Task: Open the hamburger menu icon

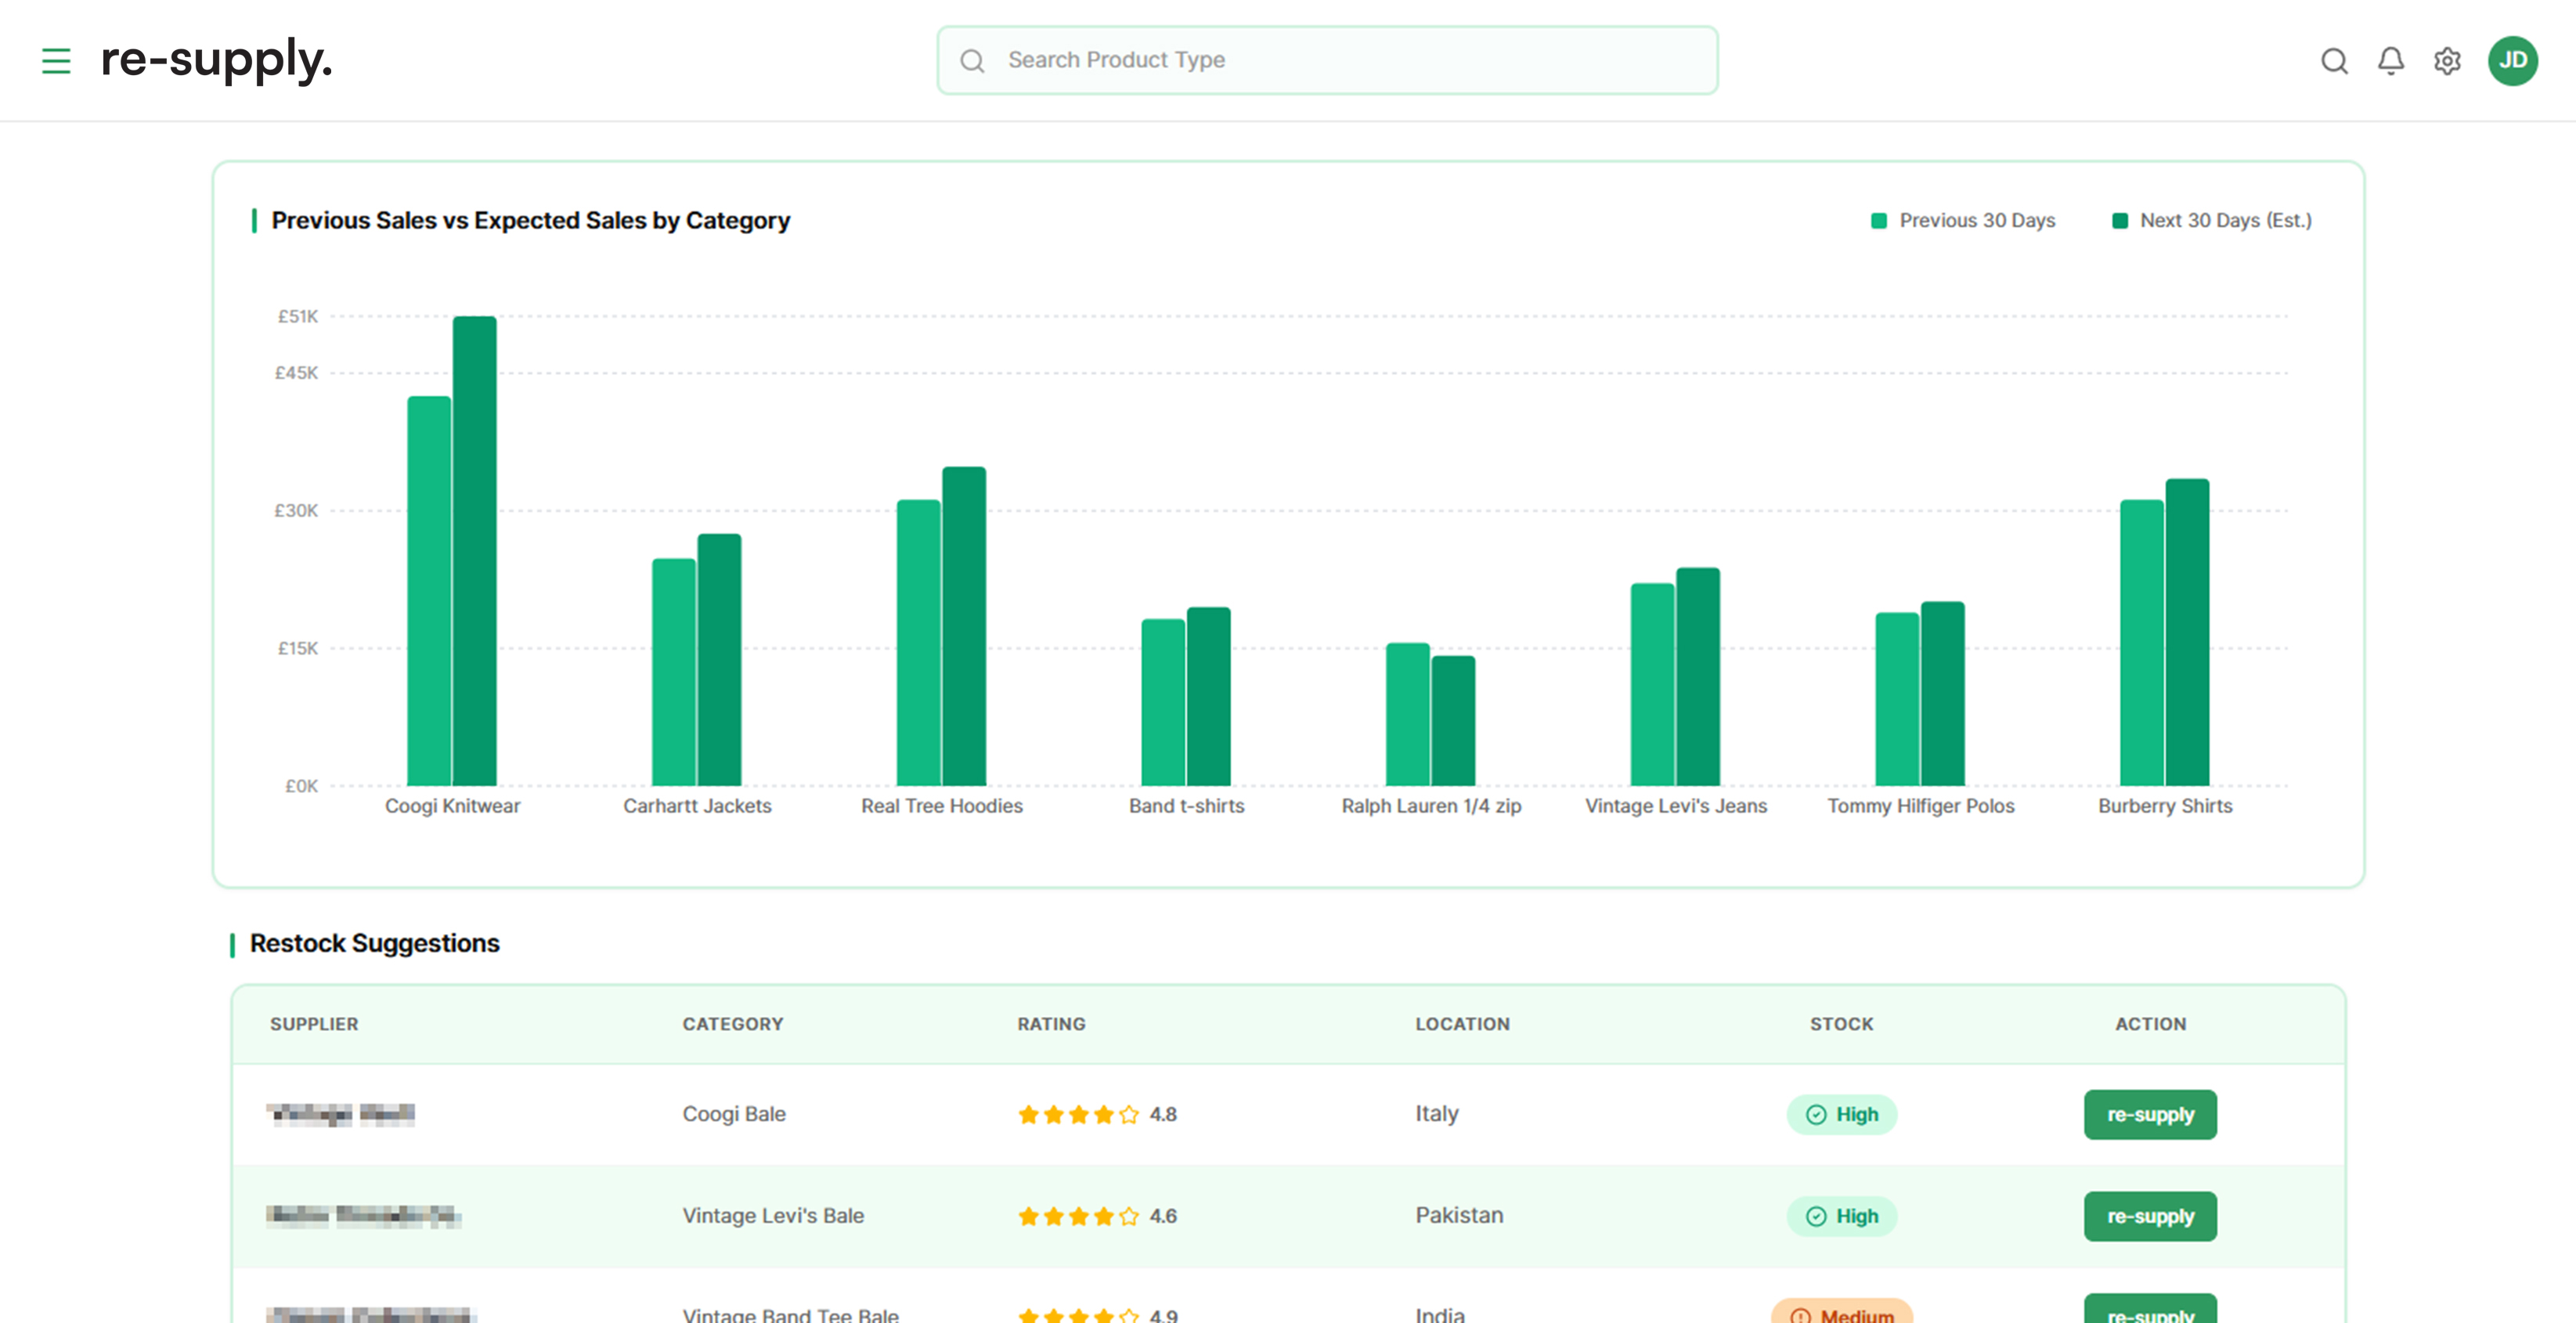Action: [56, 61]
